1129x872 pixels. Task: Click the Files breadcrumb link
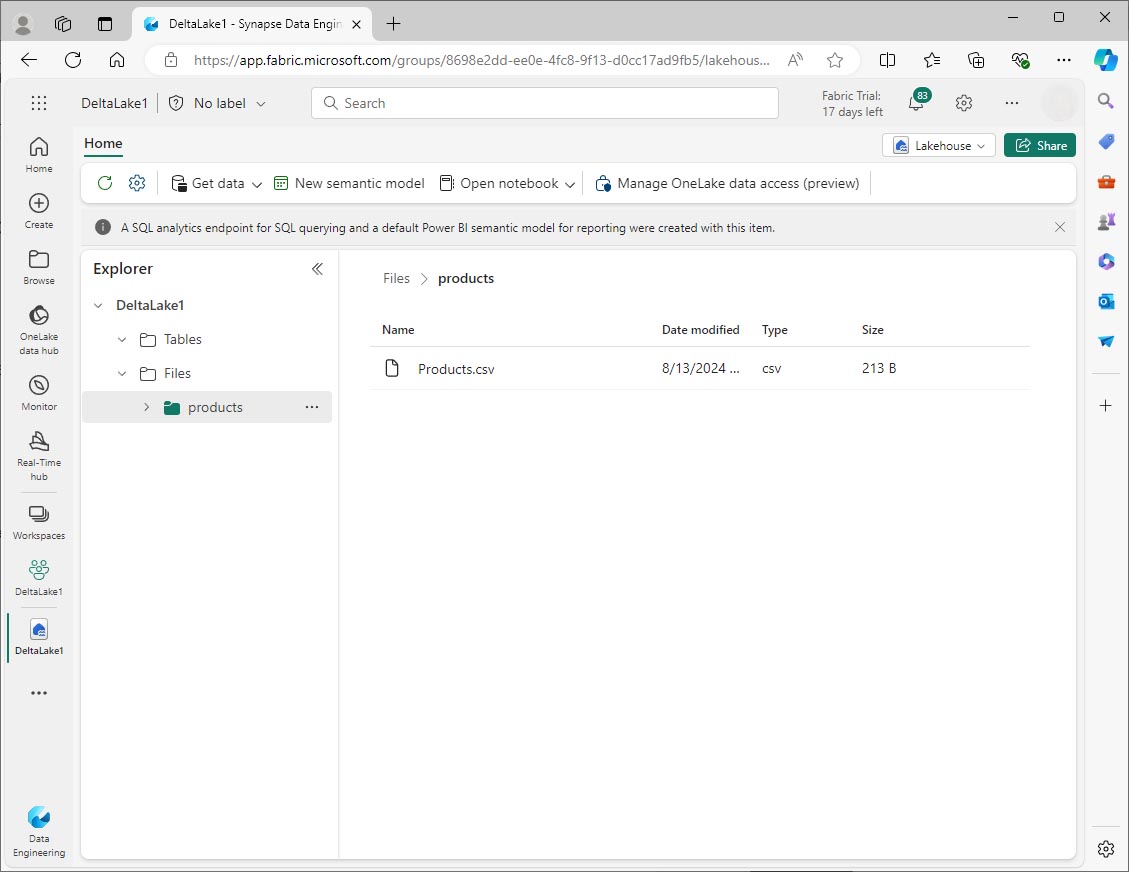pyautogui.click(x=396, y=278)
